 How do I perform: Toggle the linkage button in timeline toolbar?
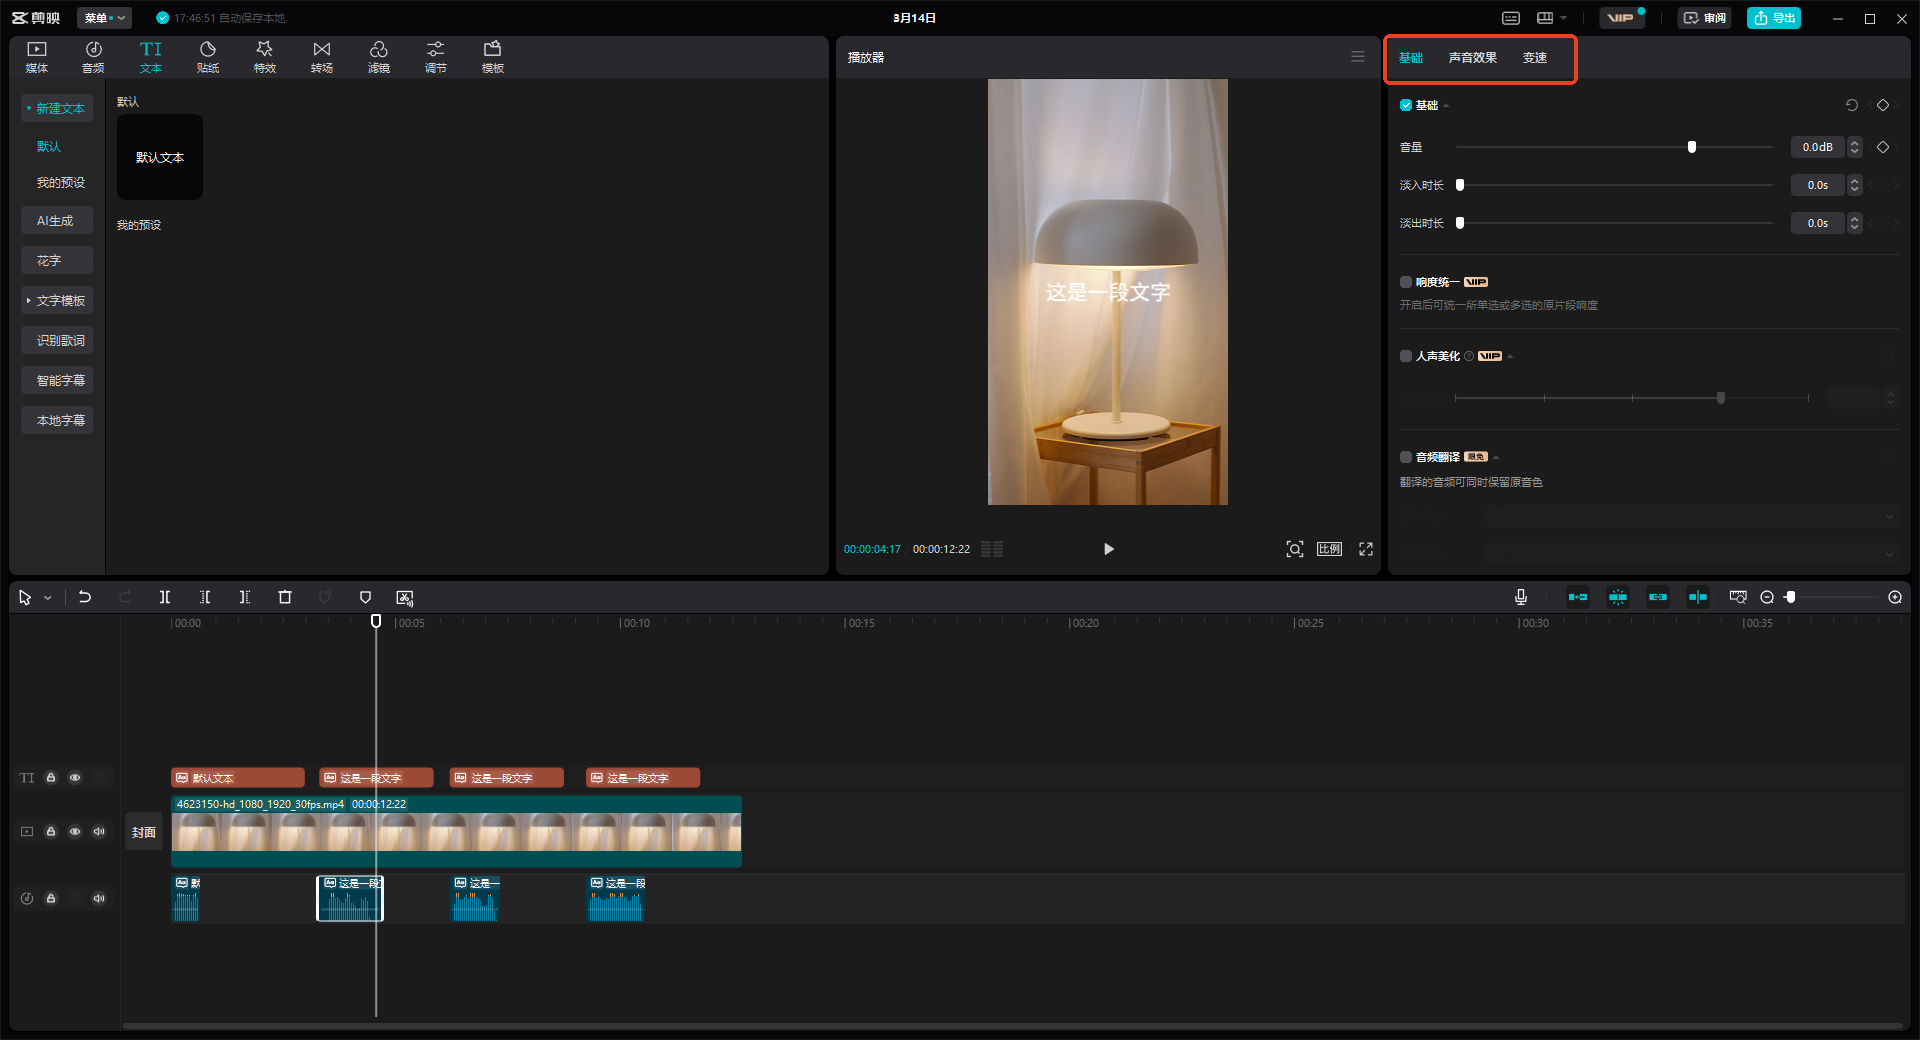click(x=1658, y=597)
